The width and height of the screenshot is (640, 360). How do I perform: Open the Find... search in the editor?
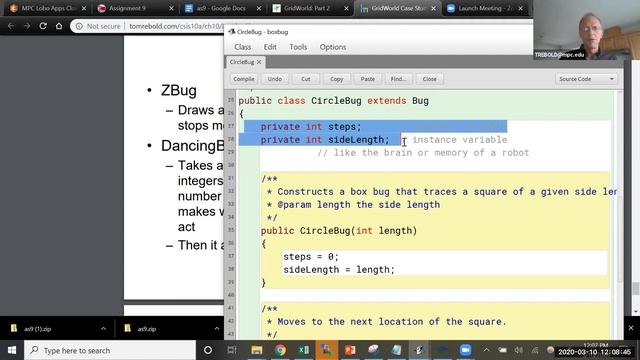coord(398,79)
